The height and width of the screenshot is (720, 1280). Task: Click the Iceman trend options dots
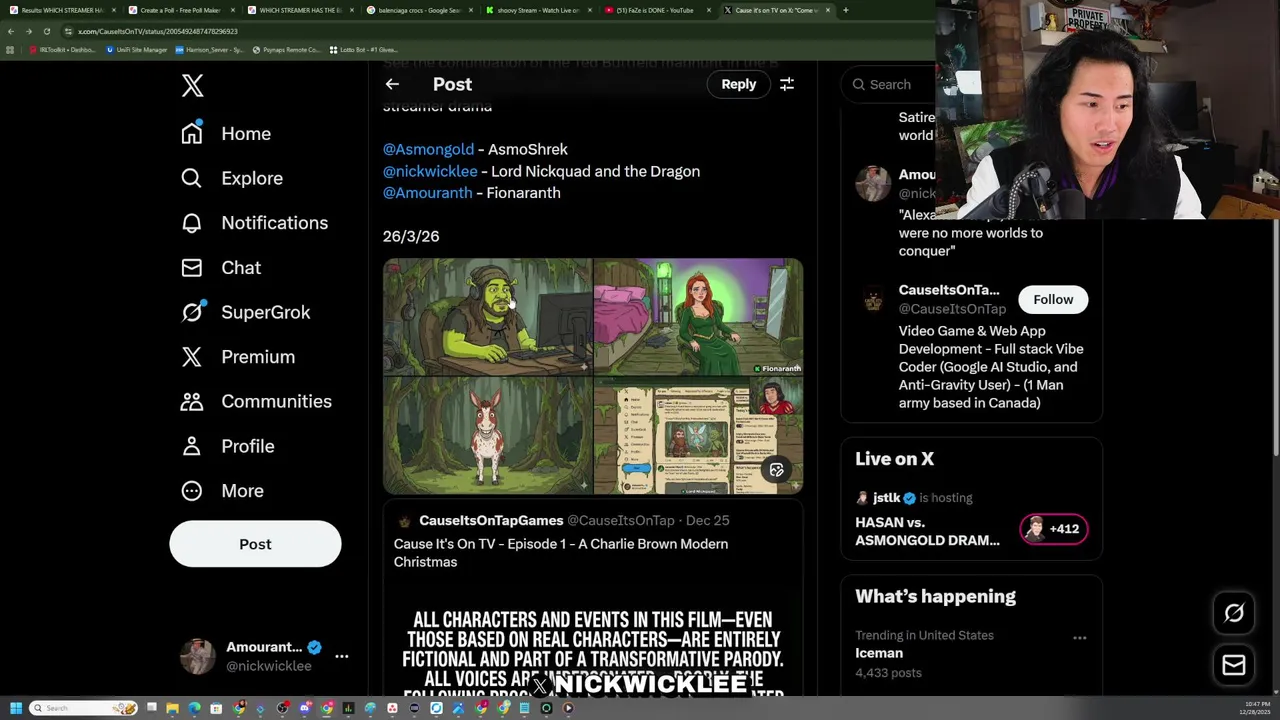(x=1079, y=637)
